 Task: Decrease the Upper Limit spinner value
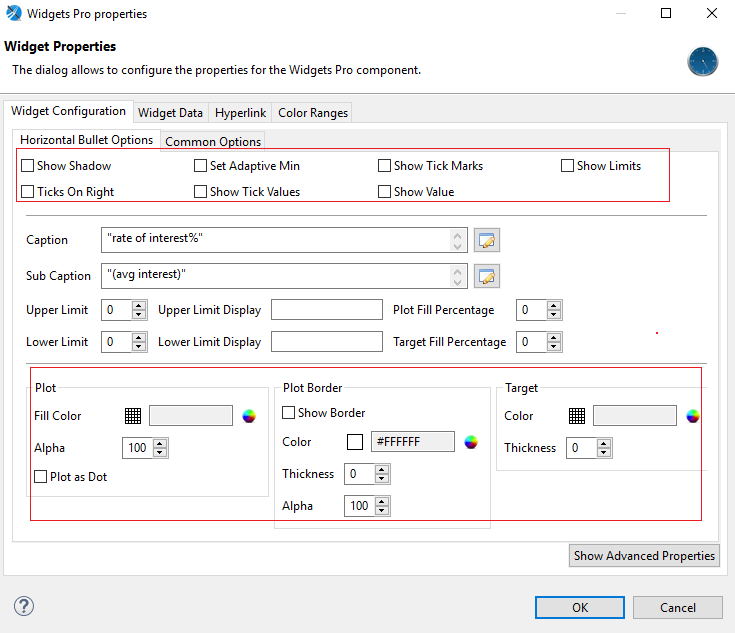(139, 315)
